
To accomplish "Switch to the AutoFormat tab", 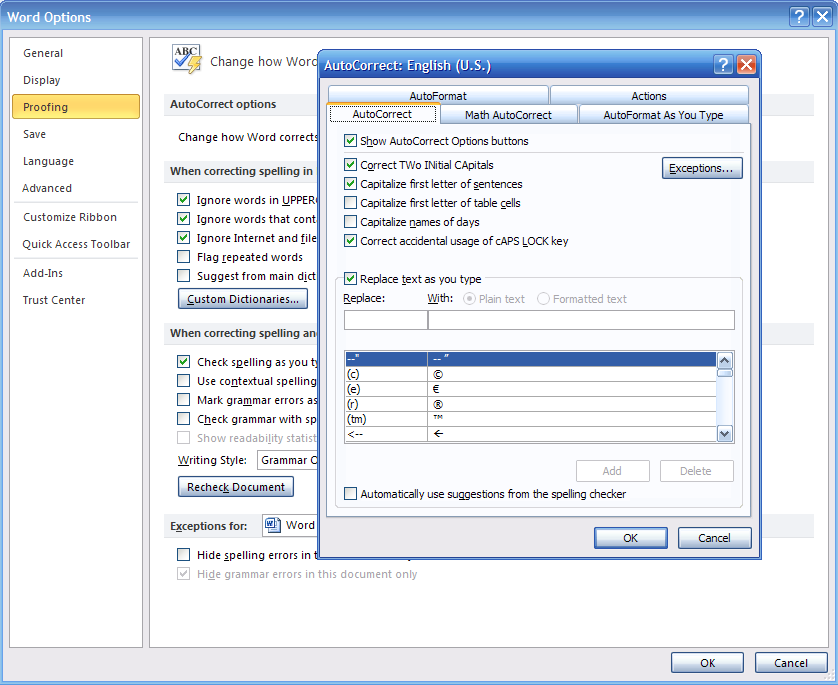I will tap(438, 96).
